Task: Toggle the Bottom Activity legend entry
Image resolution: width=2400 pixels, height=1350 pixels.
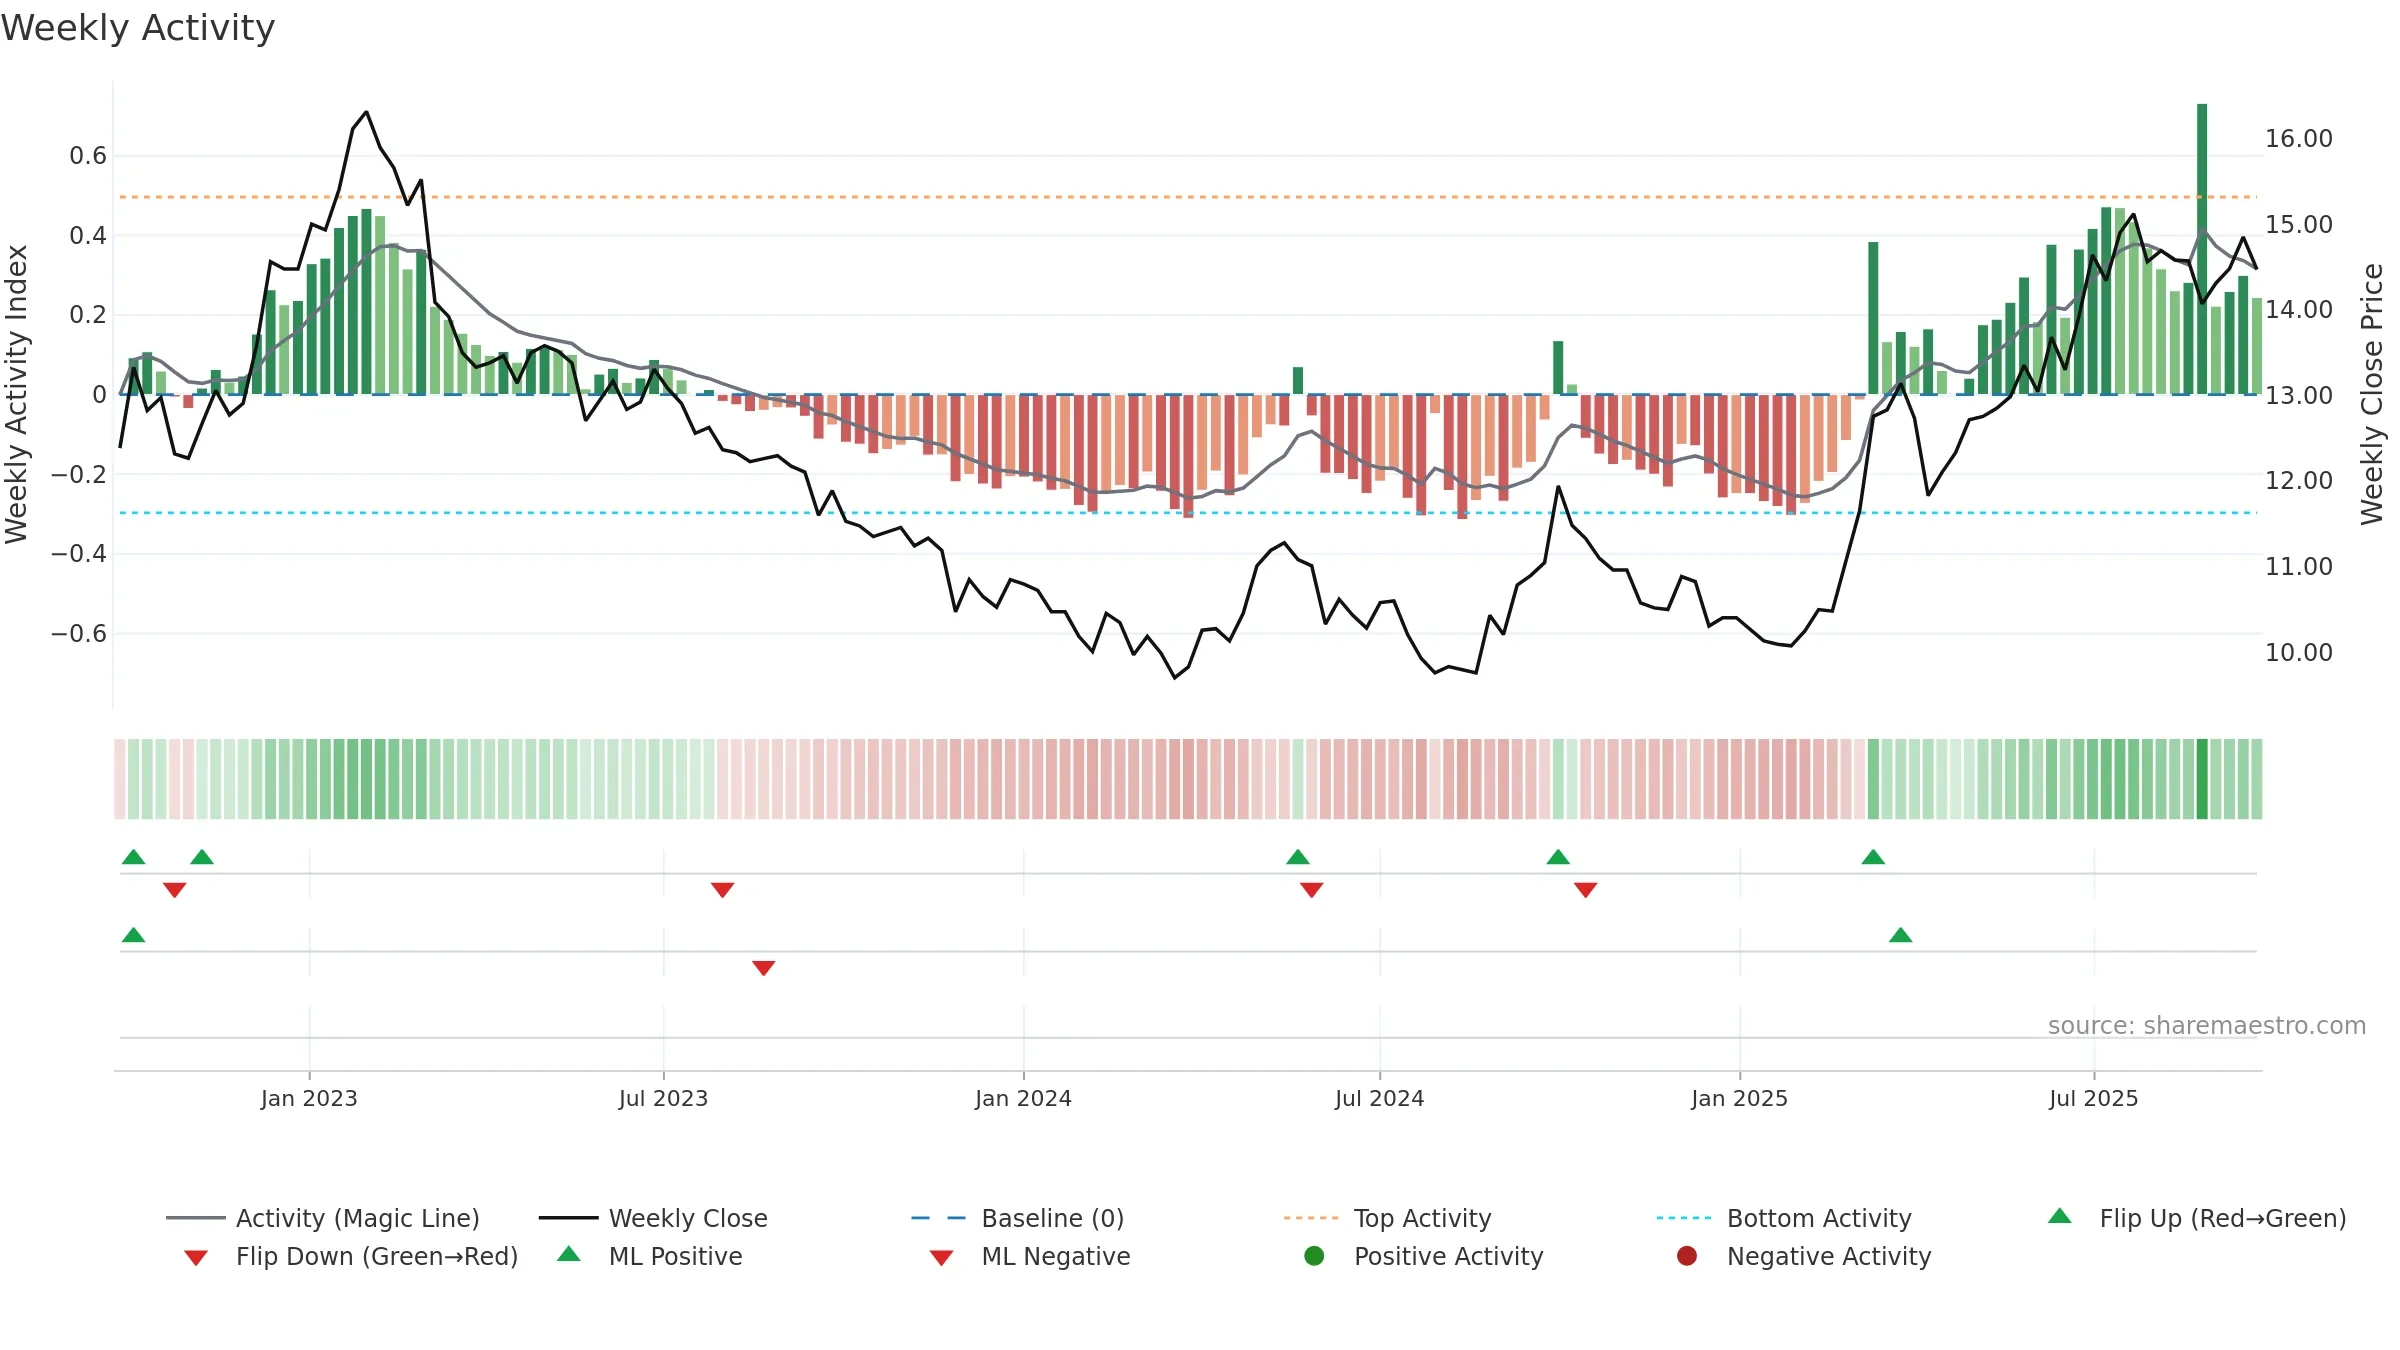Action: [1784, 1218]
